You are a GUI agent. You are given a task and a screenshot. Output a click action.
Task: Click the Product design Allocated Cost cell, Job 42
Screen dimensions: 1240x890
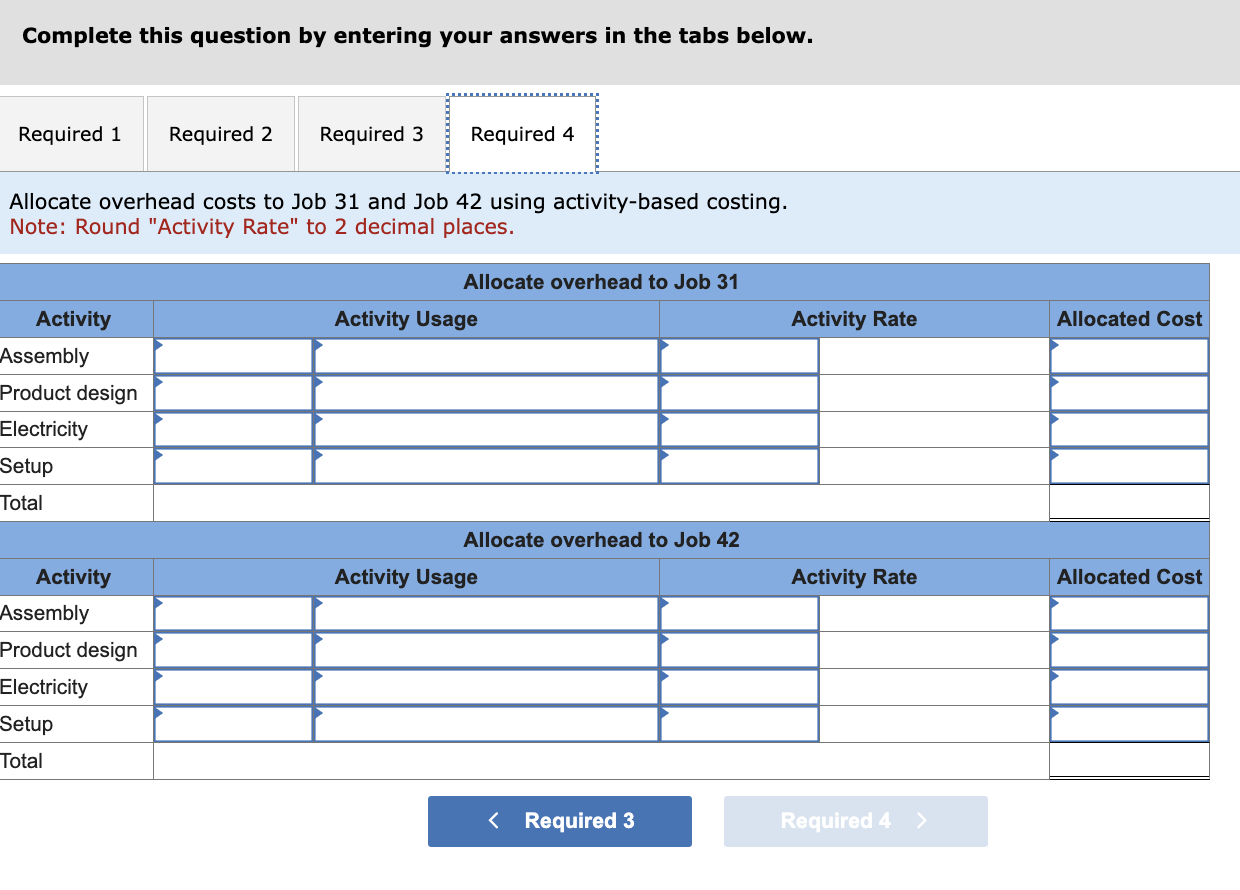pos(1128,650)
